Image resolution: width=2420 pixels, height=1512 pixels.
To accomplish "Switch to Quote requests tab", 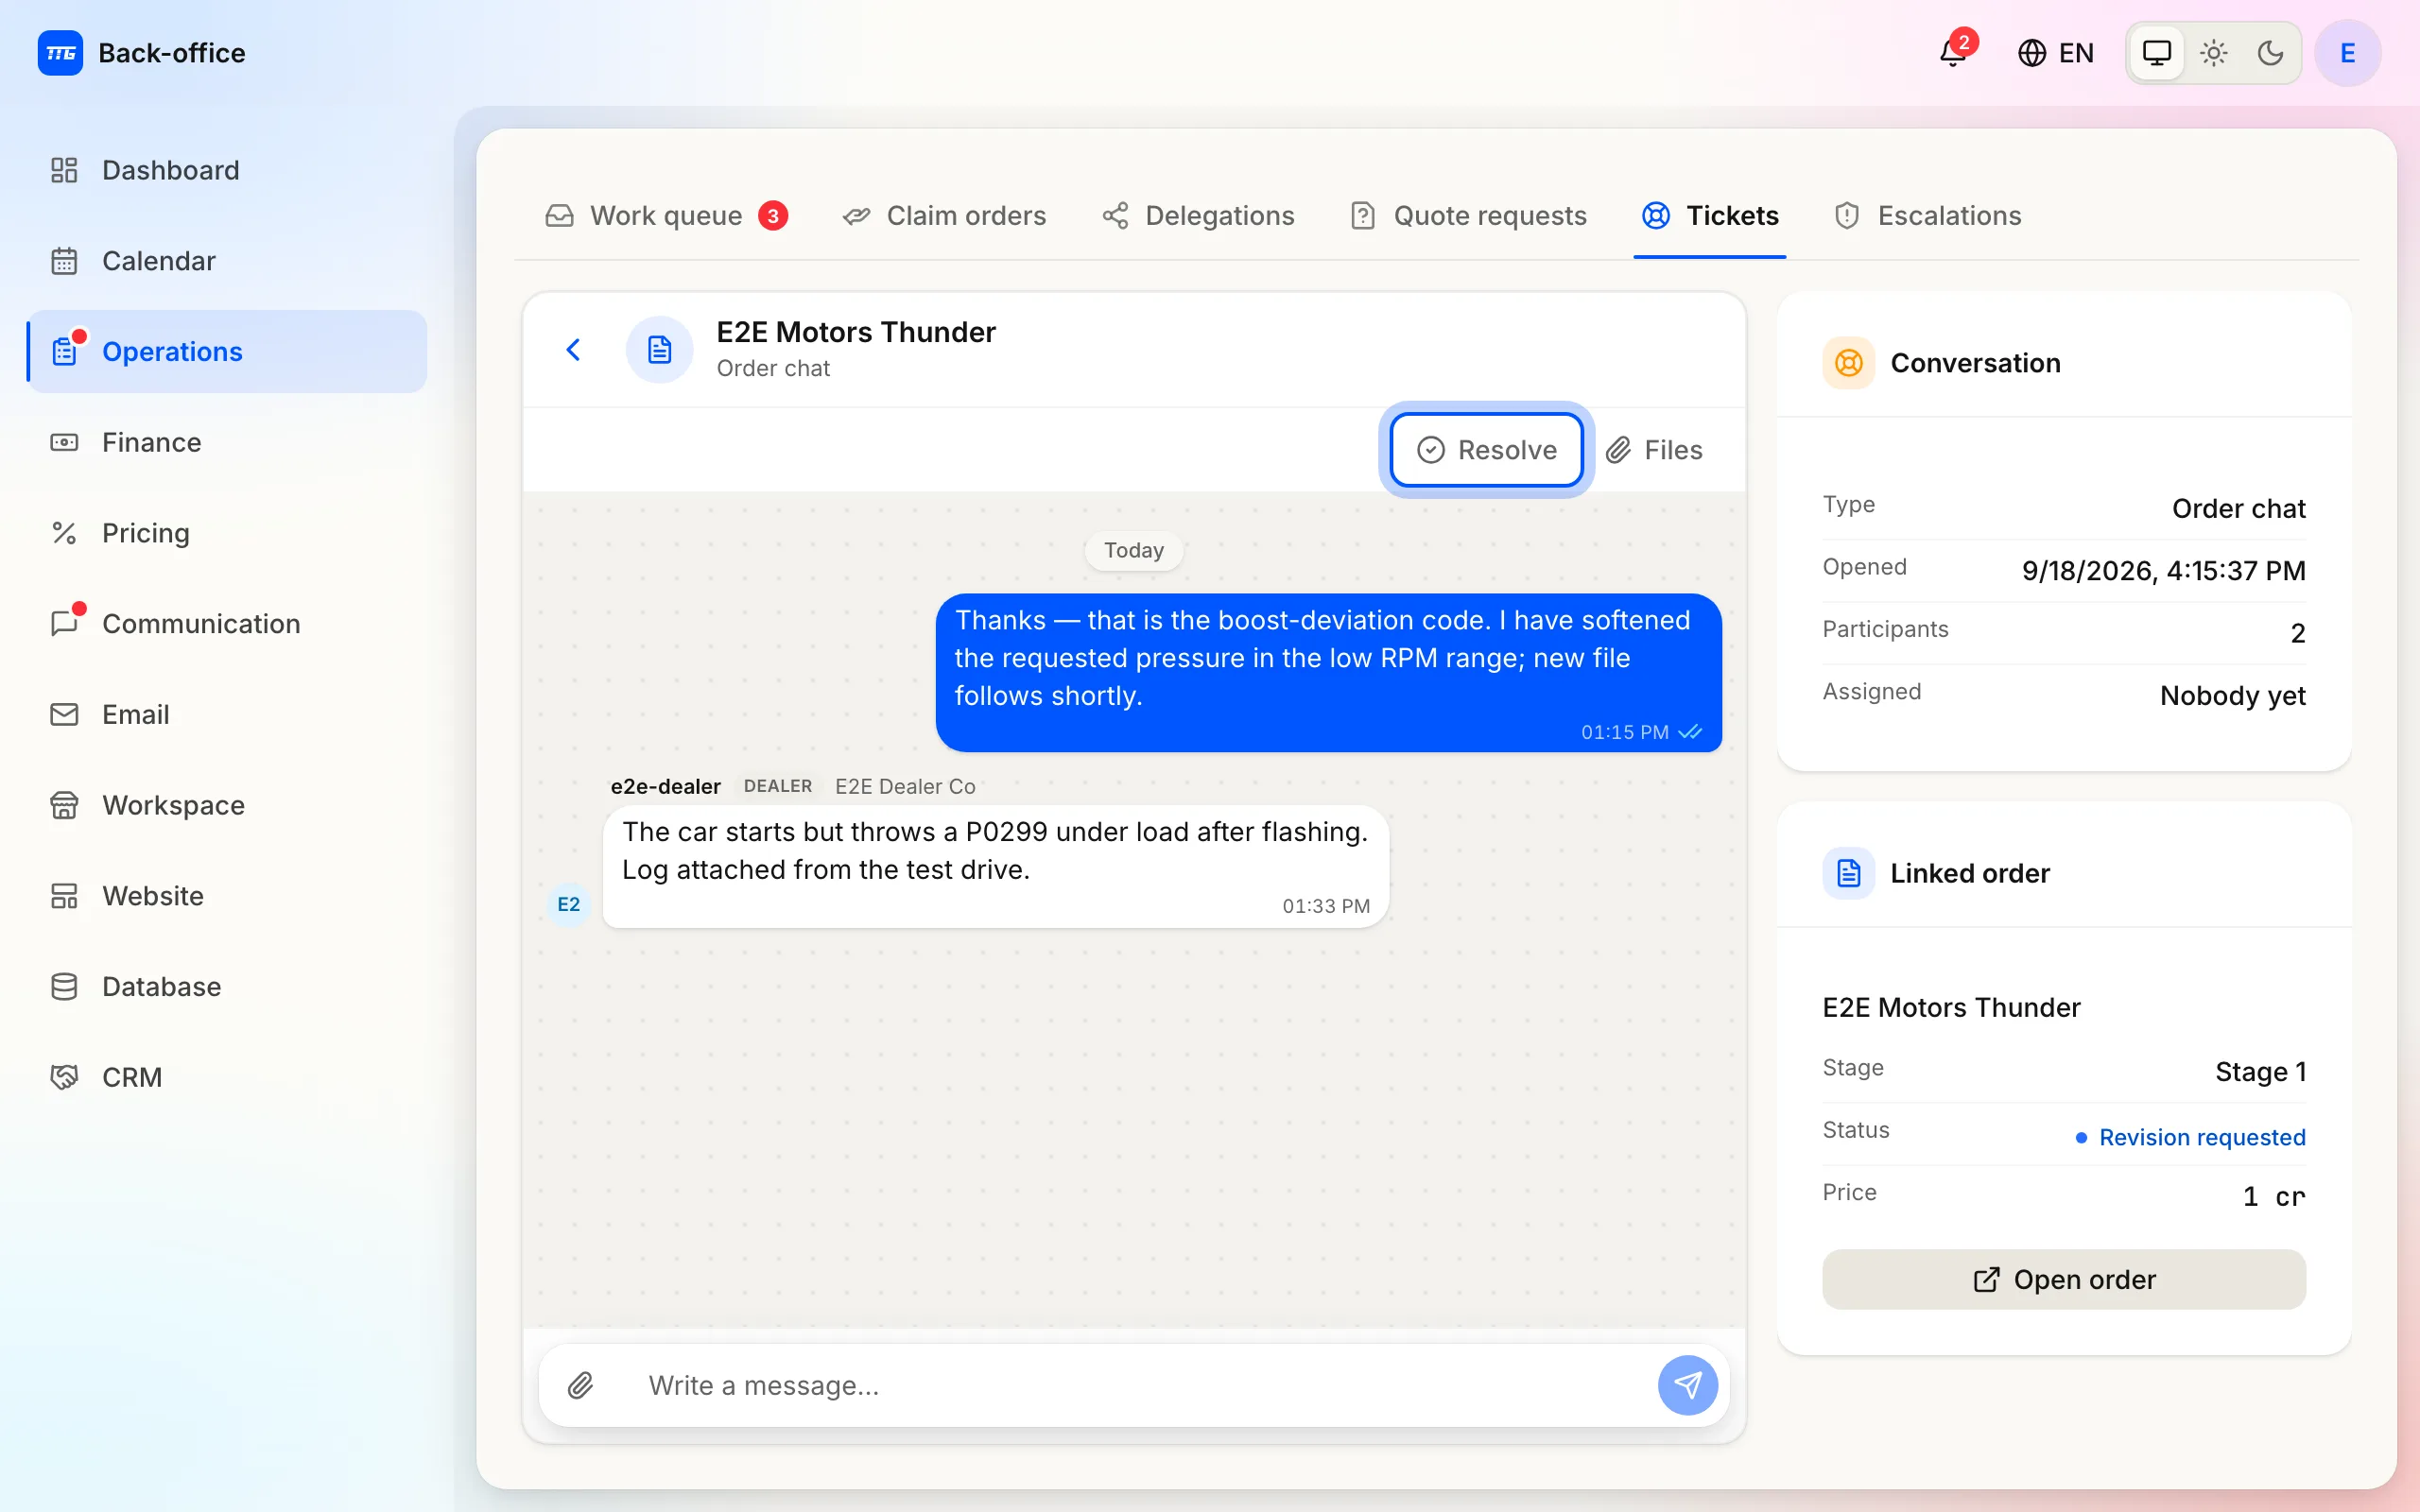I will click(1468, 216).
